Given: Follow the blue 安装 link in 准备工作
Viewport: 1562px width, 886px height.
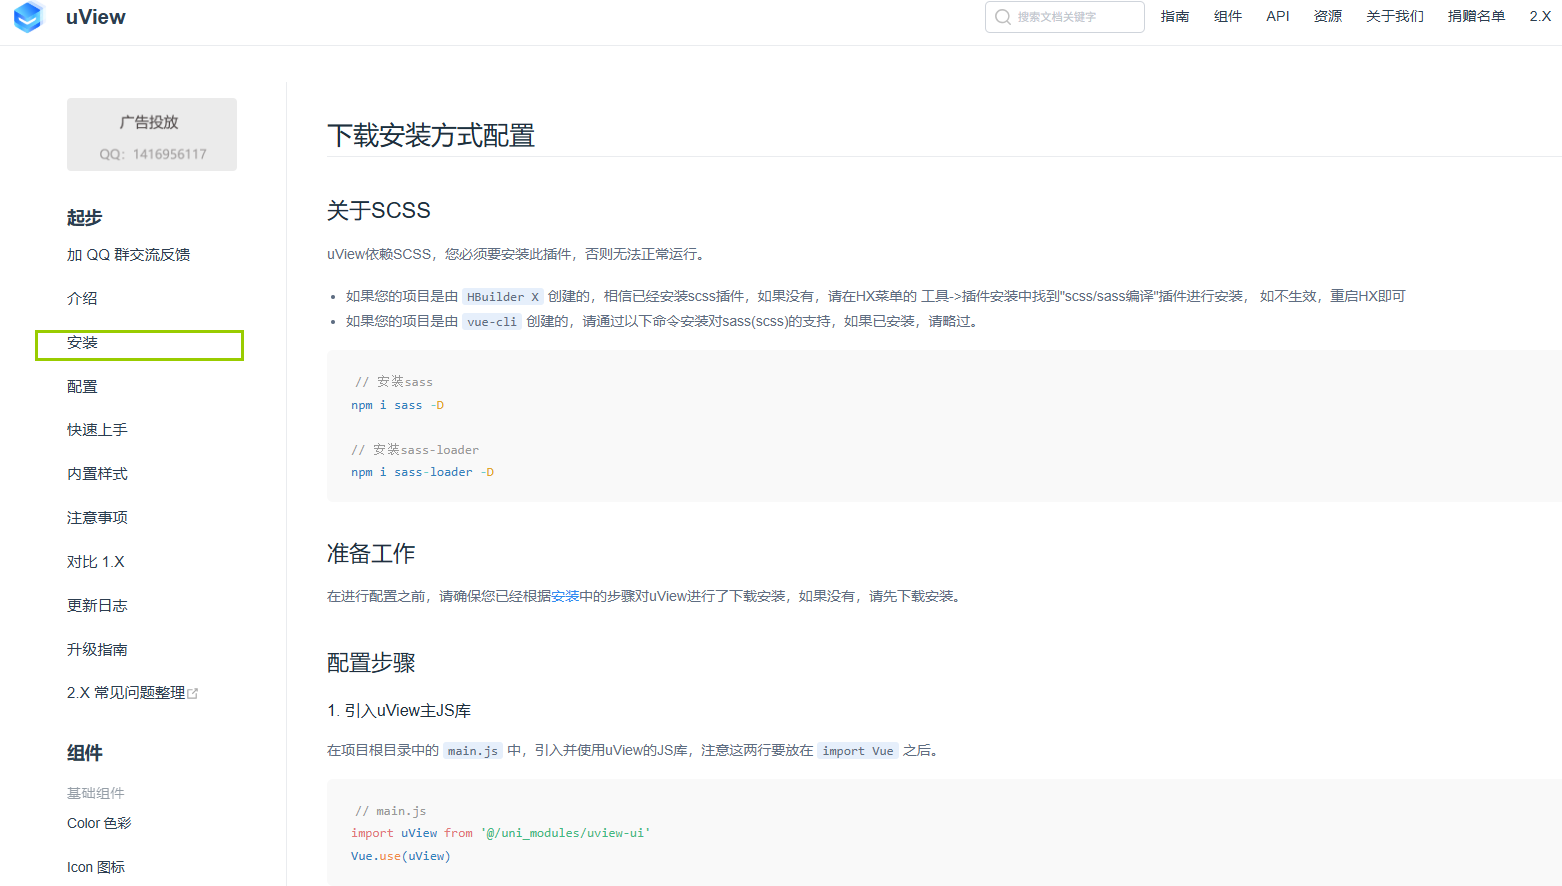Looking at the screenshot, I should coord(565,596).
